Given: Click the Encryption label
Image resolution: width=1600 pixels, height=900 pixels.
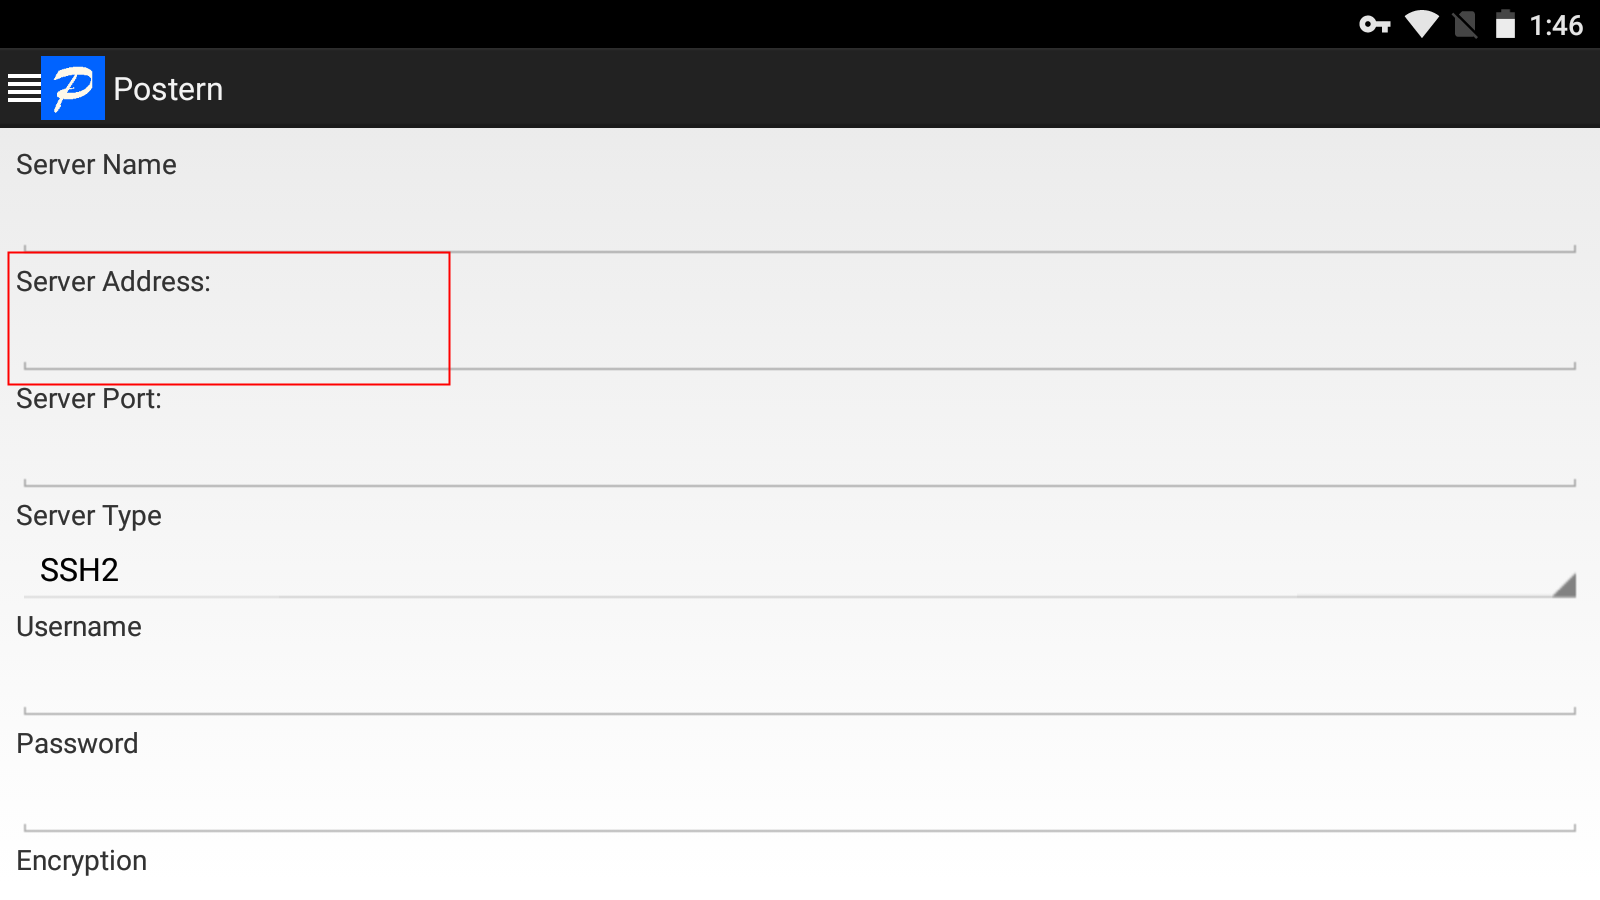Looking at the screenshot, I should 82,861.
